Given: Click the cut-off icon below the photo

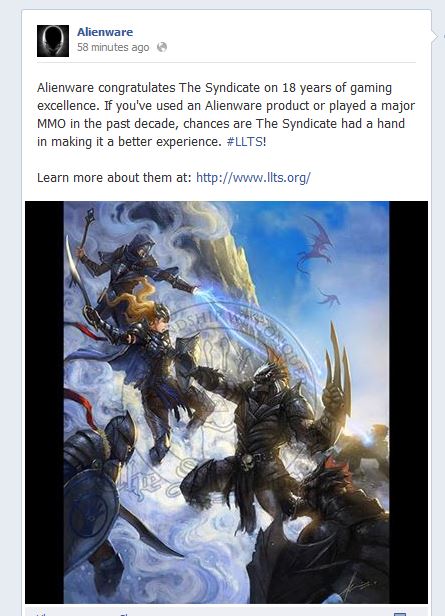Looking at the screenshot, I should 399,614.
